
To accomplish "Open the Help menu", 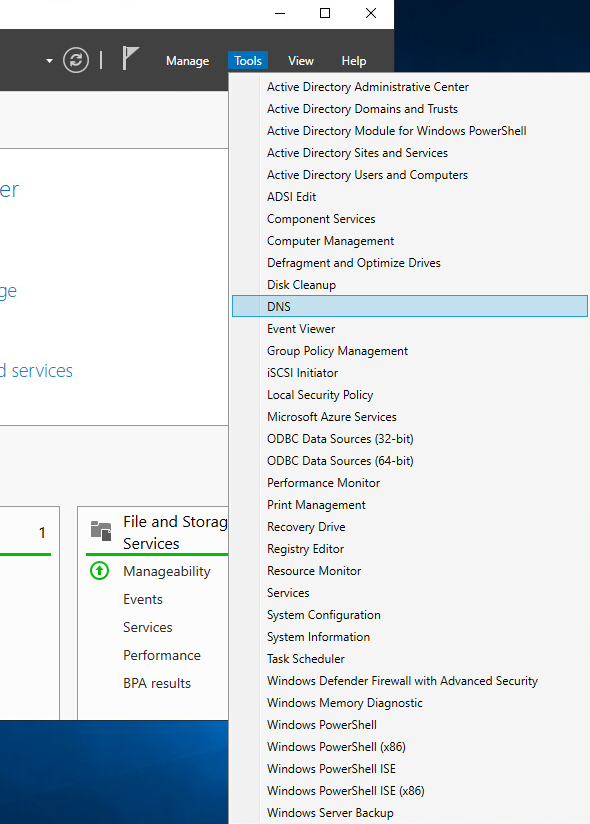I will pyautogui.click(x=354, y=61).
